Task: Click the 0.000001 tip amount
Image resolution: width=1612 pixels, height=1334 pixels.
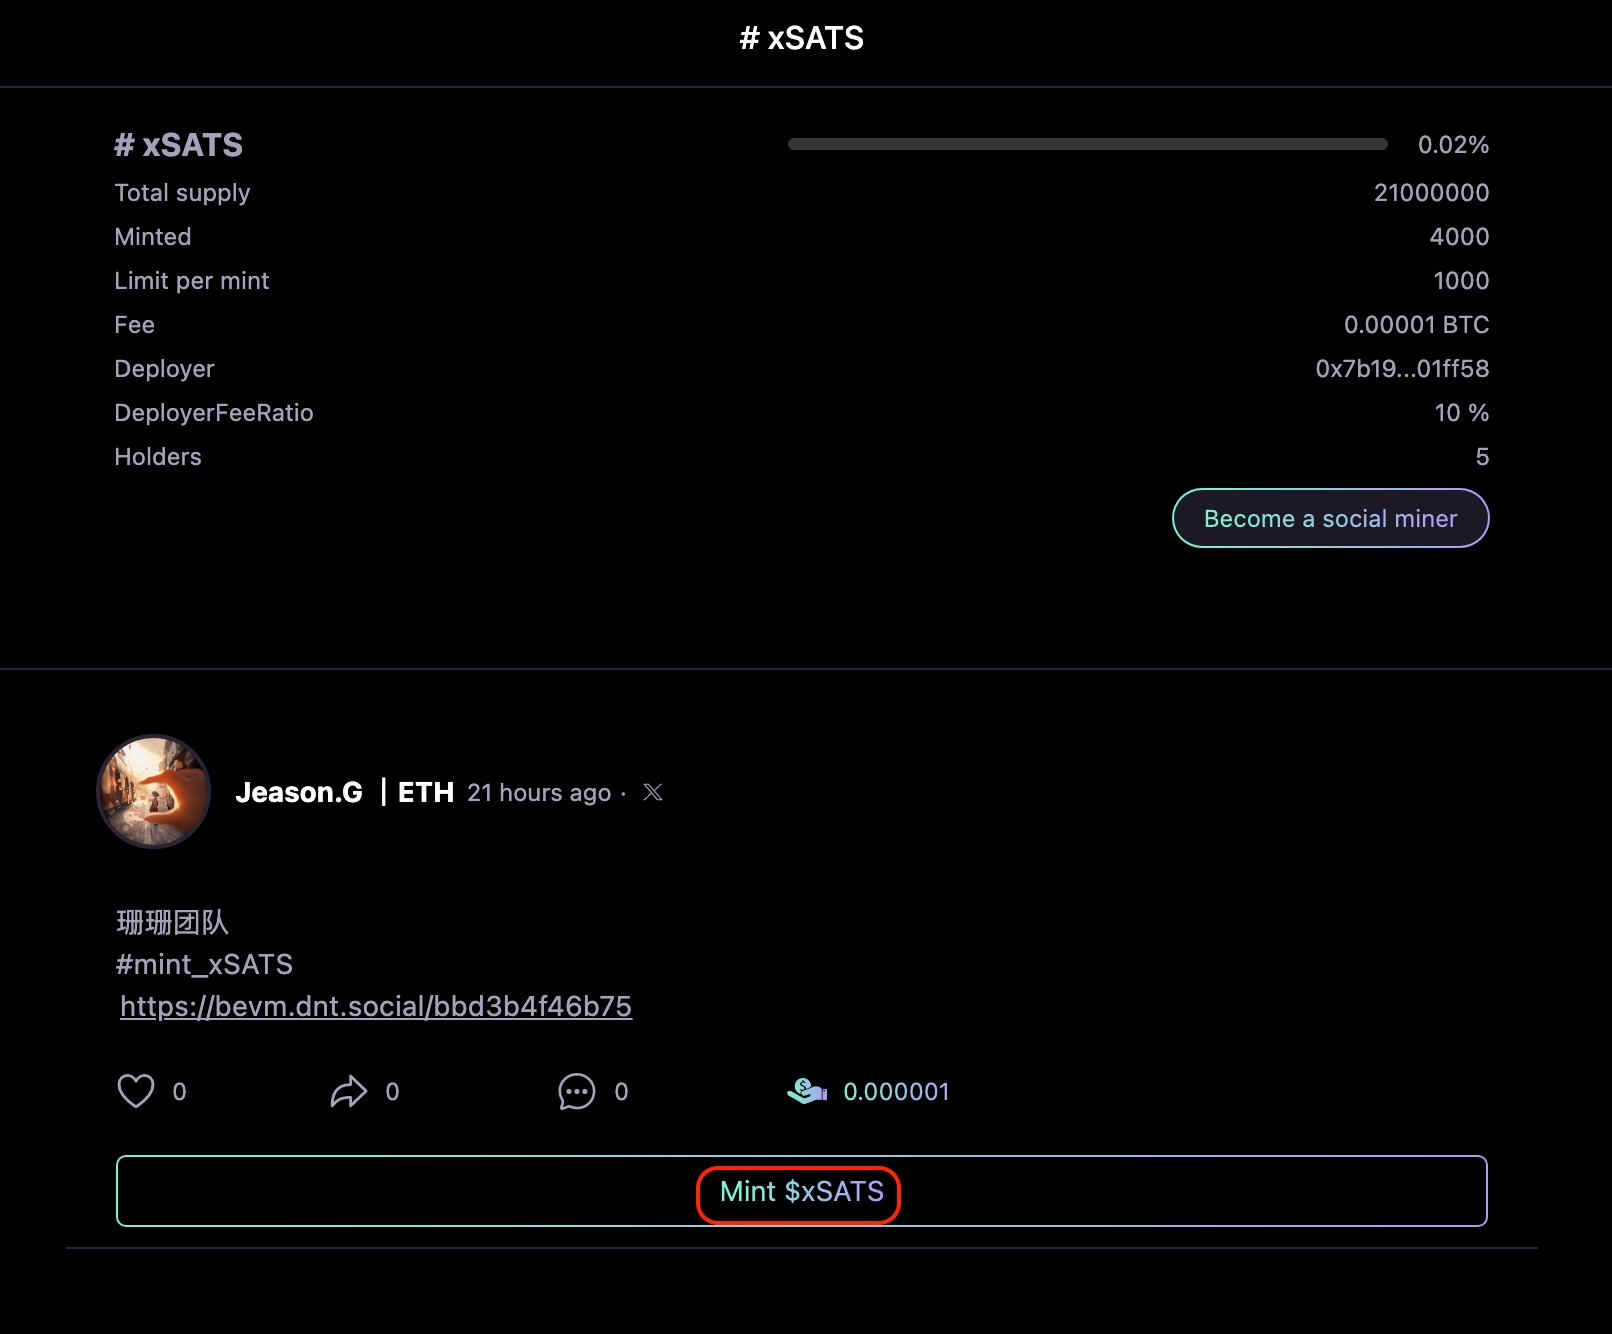Action: point(896,1091)
